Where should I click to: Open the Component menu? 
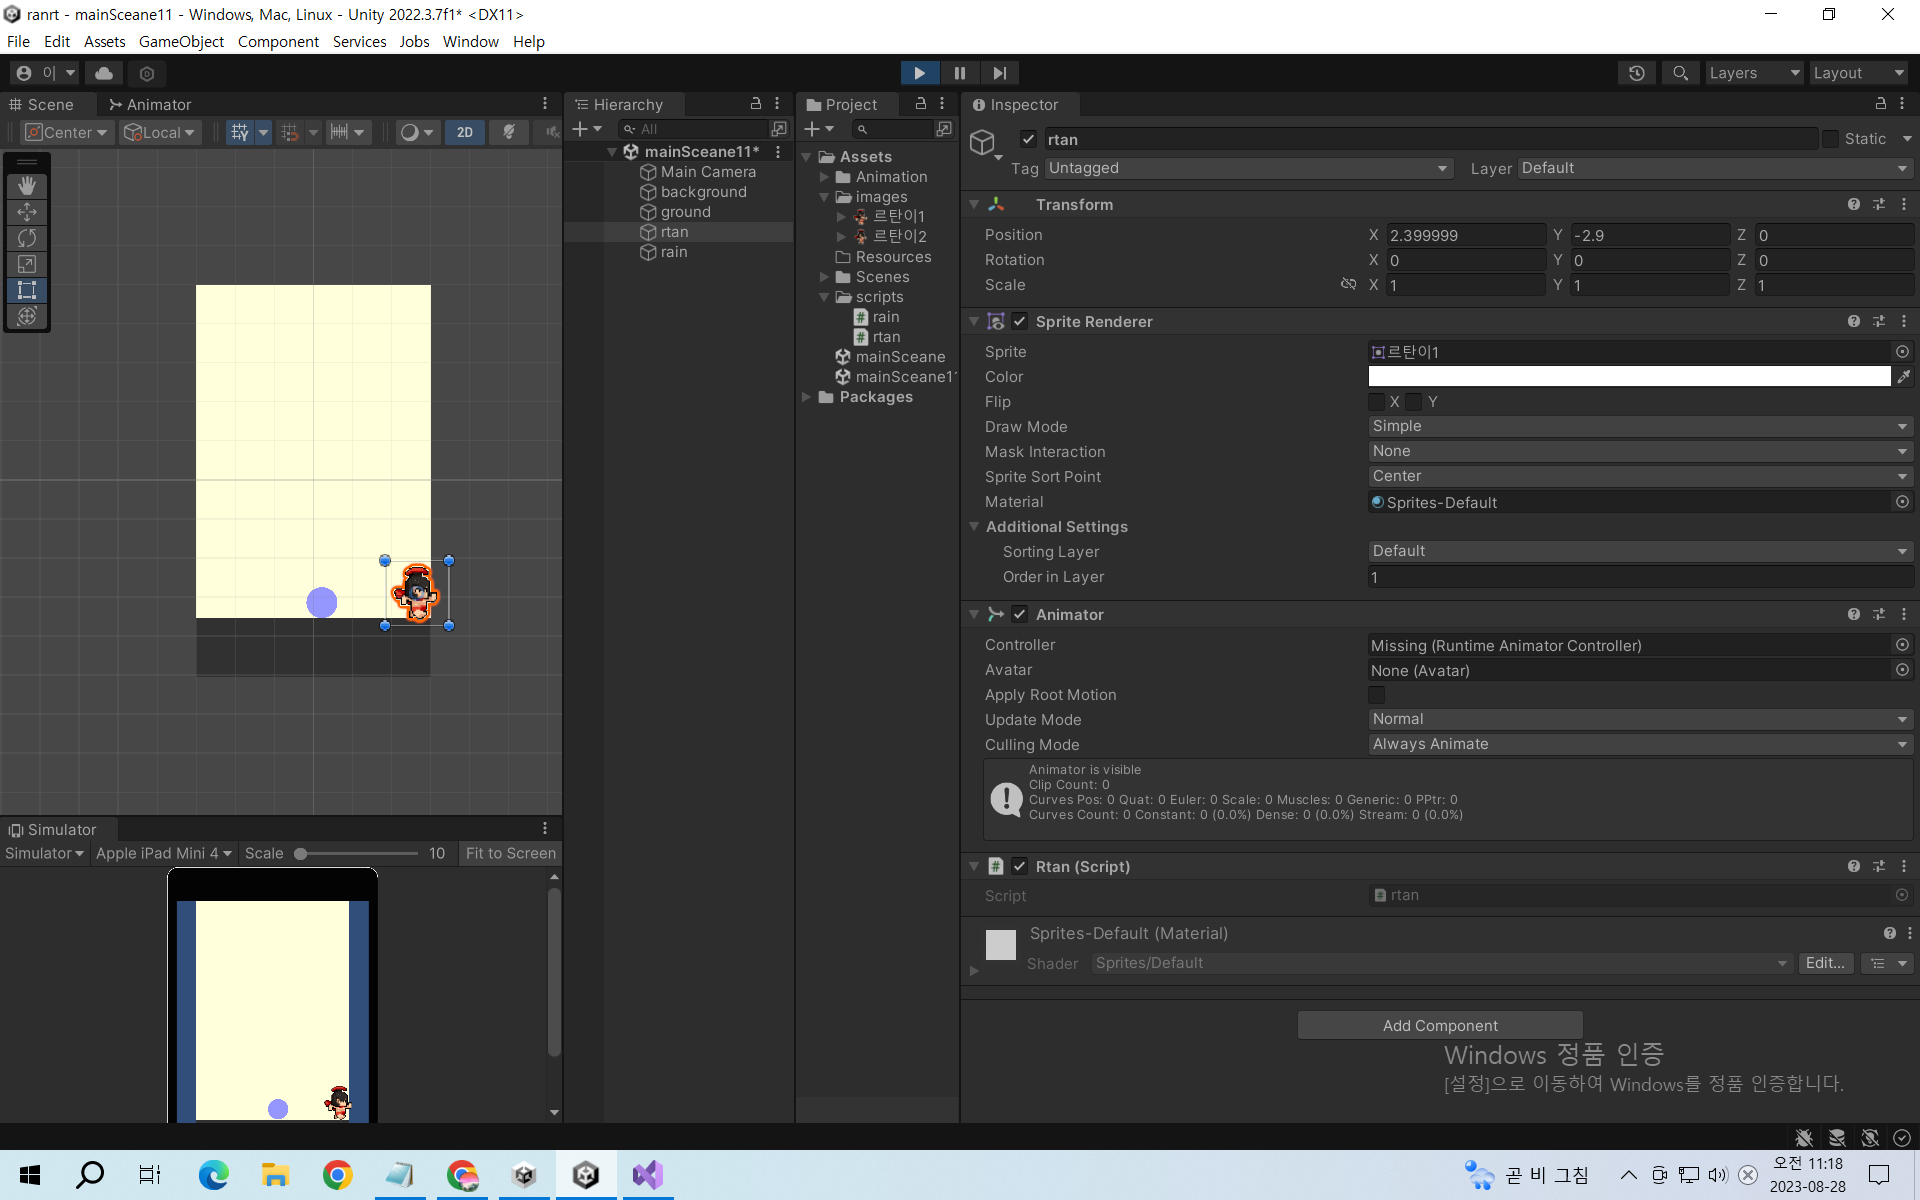[x=278, y=41]
